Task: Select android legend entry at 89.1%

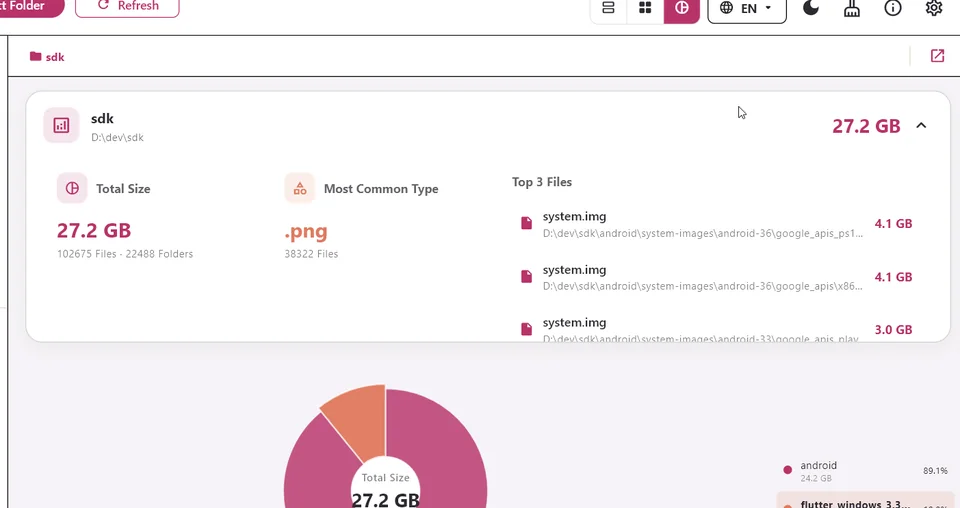Action: pyautogui.click(x=865, y=471)
